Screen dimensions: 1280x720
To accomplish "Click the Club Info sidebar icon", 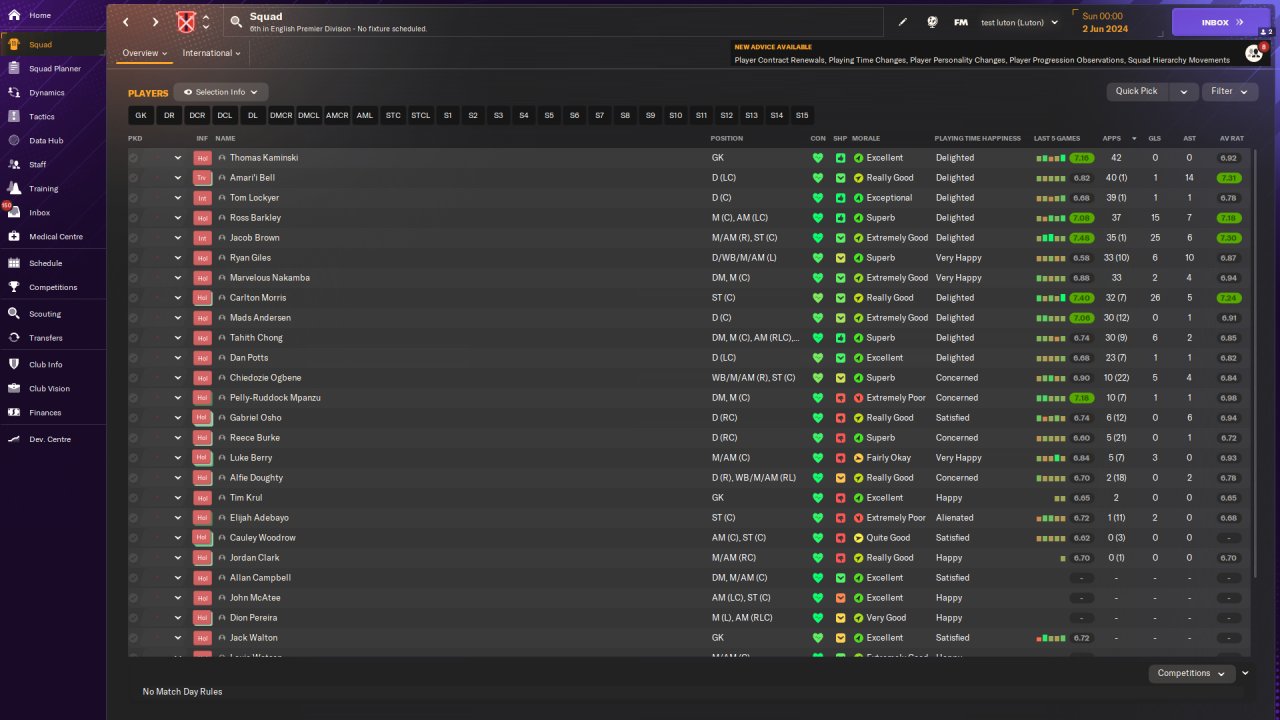I will click(14, 365).
